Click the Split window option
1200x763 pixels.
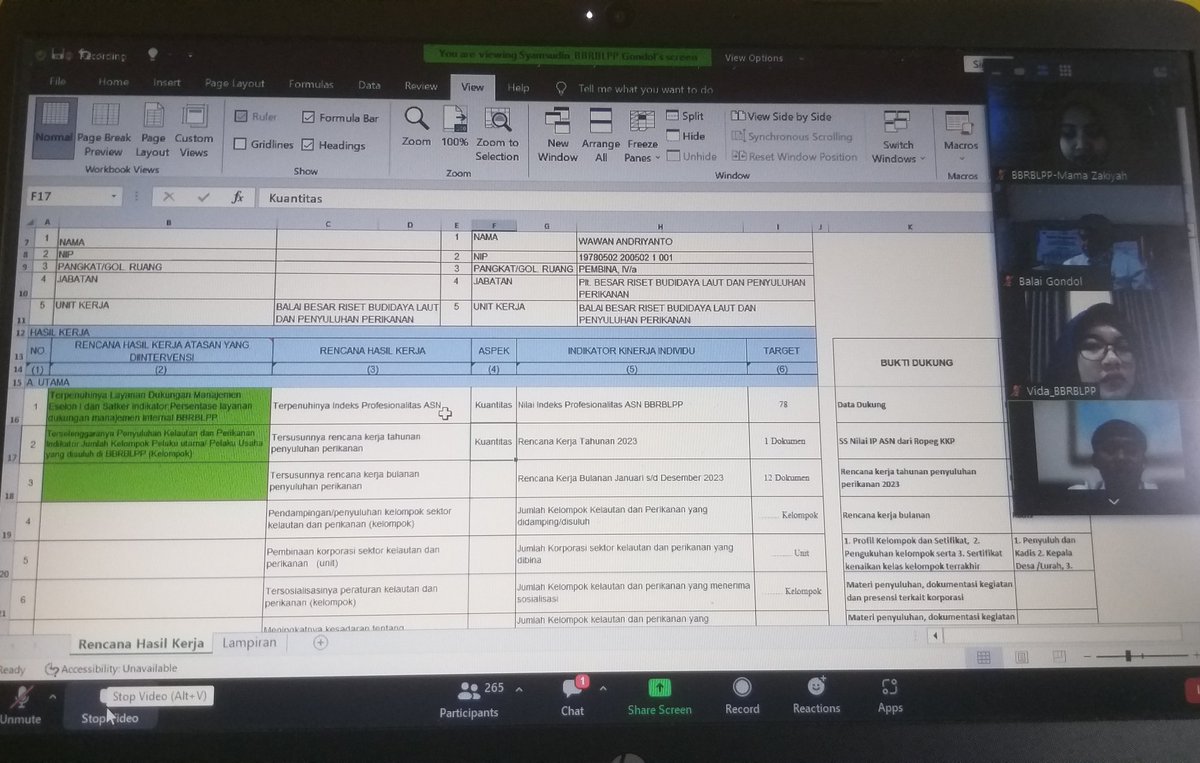pyautogui.click(x=685, y=116)
